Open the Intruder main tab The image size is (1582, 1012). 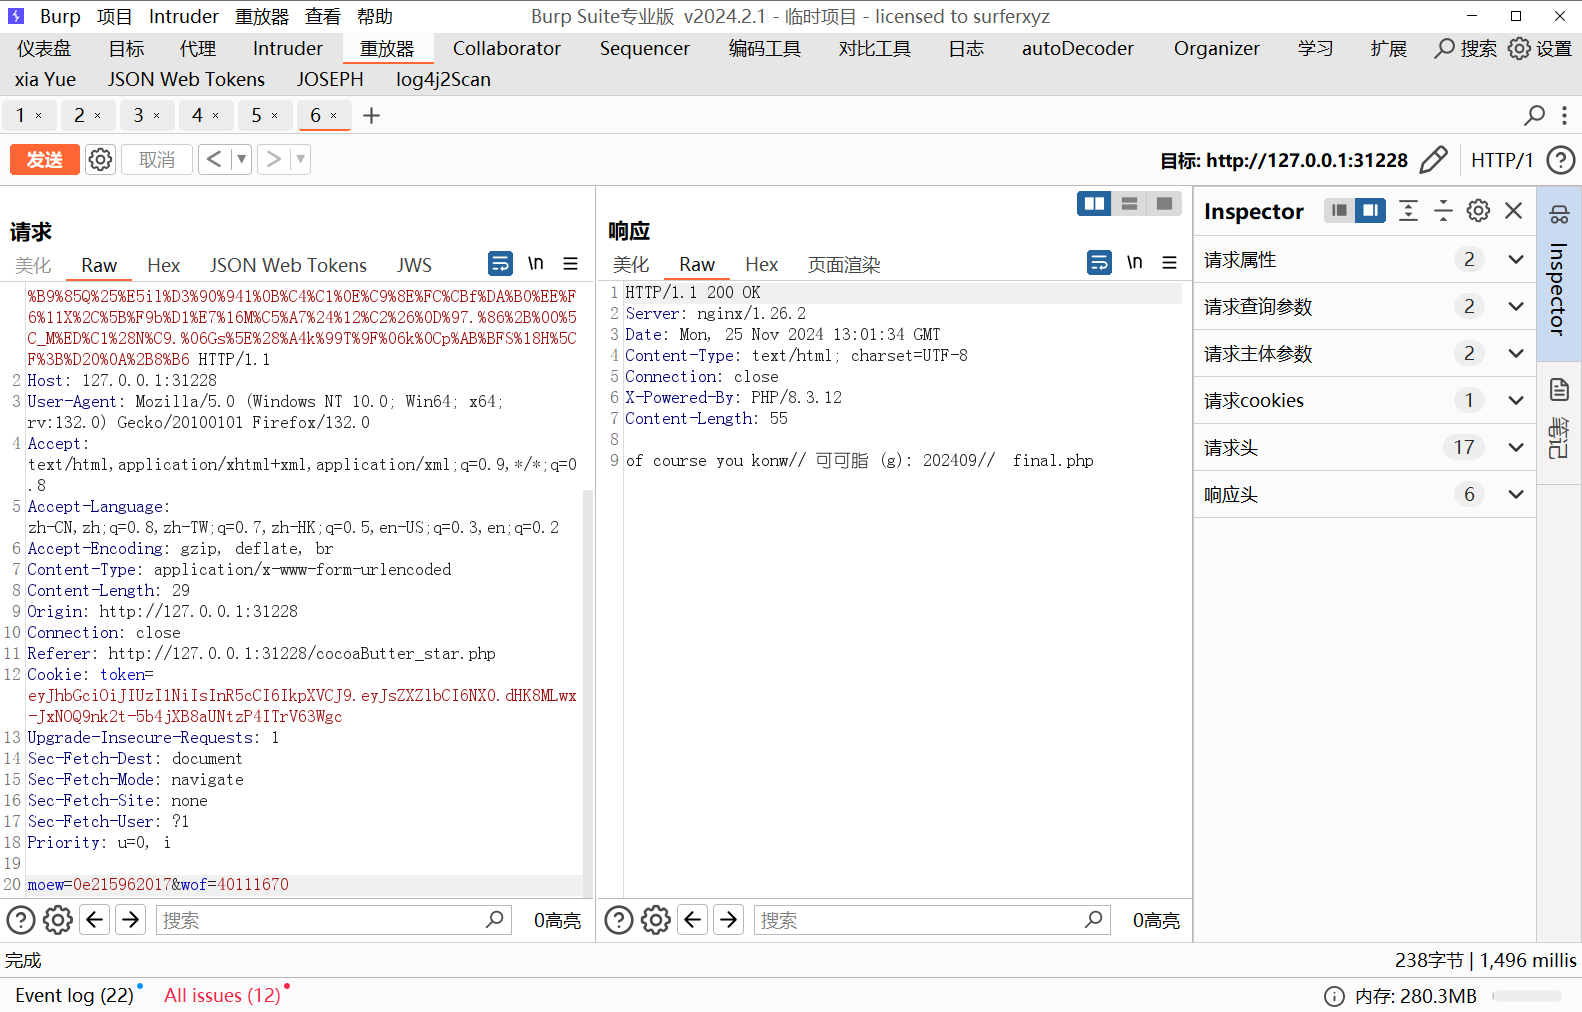point(288,48)
